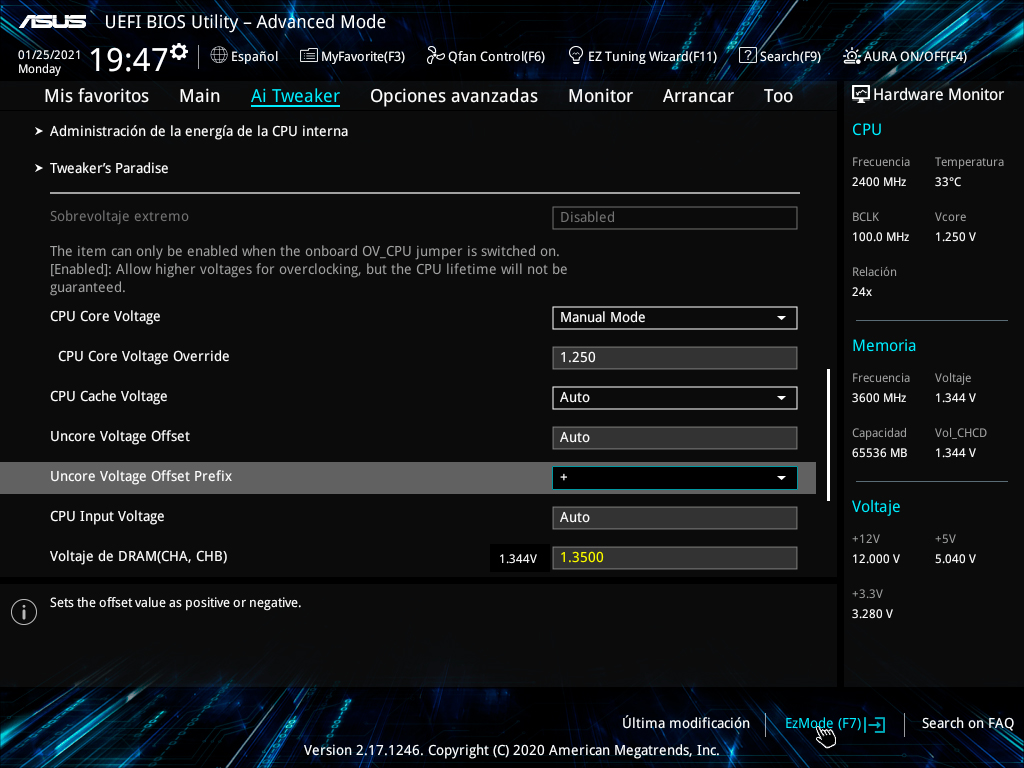The image size is (1024, 768).
Task: Launch EZ Tuning Wizard bulb icon
Action: tap(576, 56)
